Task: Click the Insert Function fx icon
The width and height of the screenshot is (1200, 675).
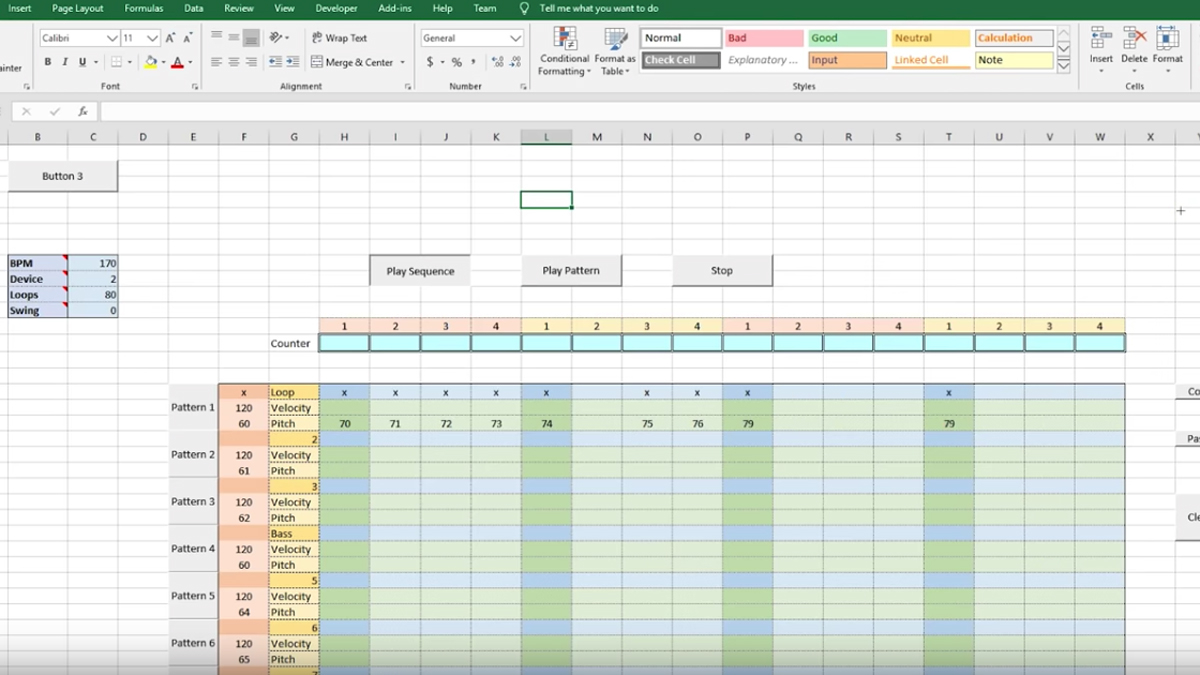Action: (x=83, y=112)
